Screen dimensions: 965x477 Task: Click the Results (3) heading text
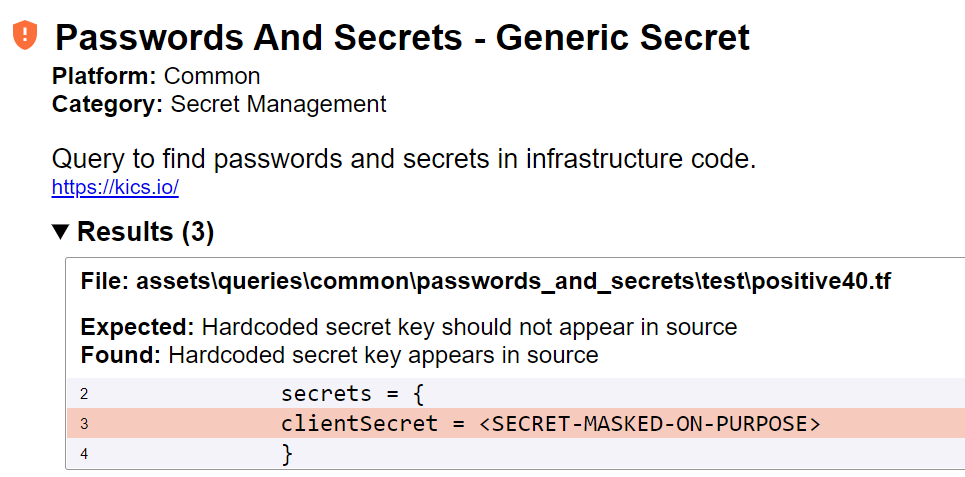coord(145,232)
